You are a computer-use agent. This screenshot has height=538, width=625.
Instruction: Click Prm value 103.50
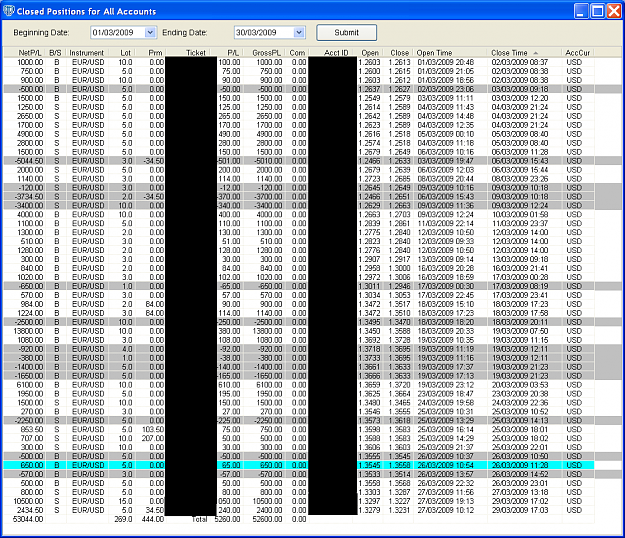(153, 430)
